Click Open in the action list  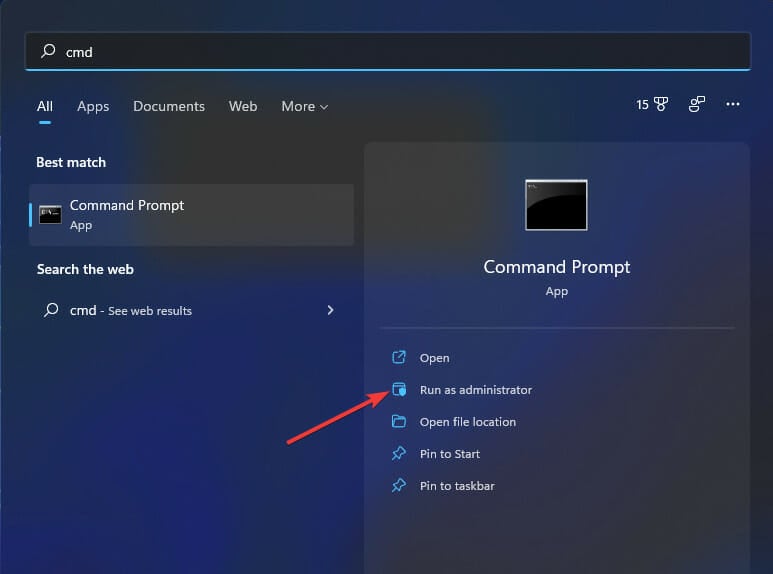click(434, 358)
